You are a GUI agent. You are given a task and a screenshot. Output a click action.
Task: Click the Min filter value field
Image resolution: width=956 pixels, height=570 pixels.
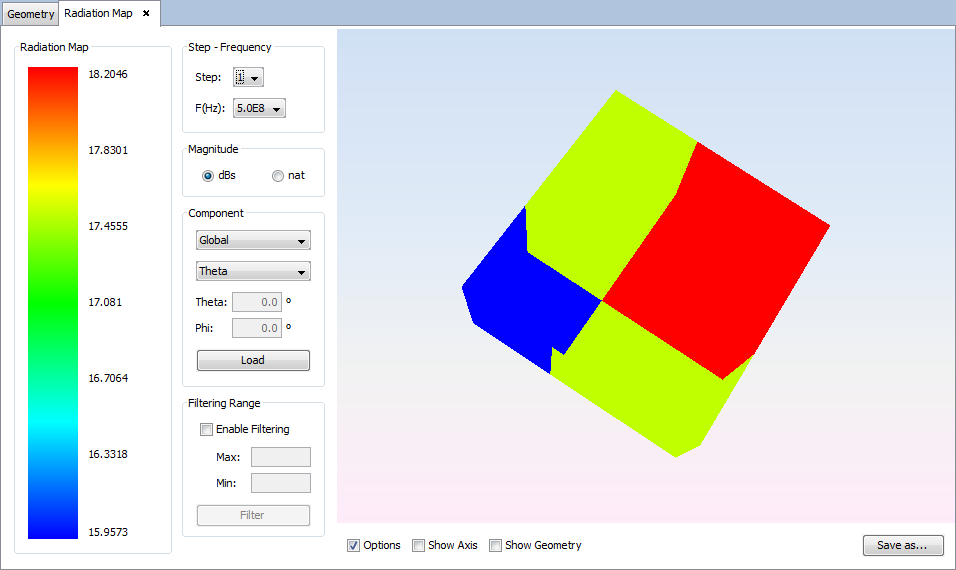[x=280, y=483]
